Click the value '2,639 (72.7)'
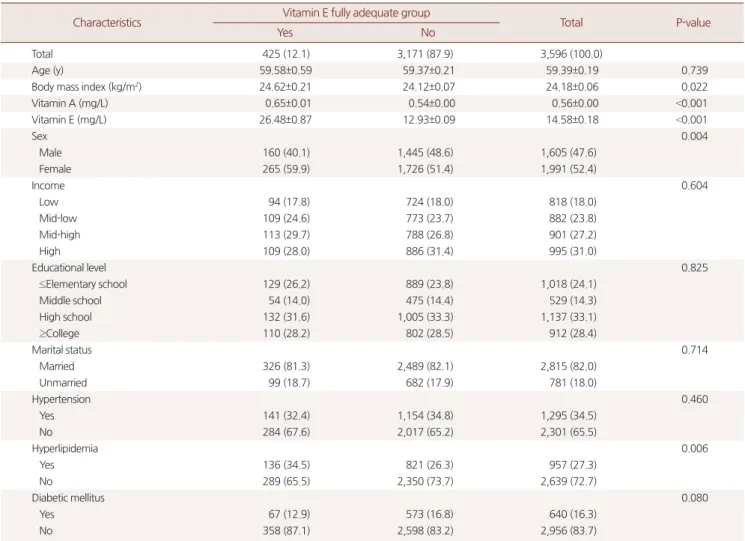Viewport: 745px width, 541px height. click(569, 482)
